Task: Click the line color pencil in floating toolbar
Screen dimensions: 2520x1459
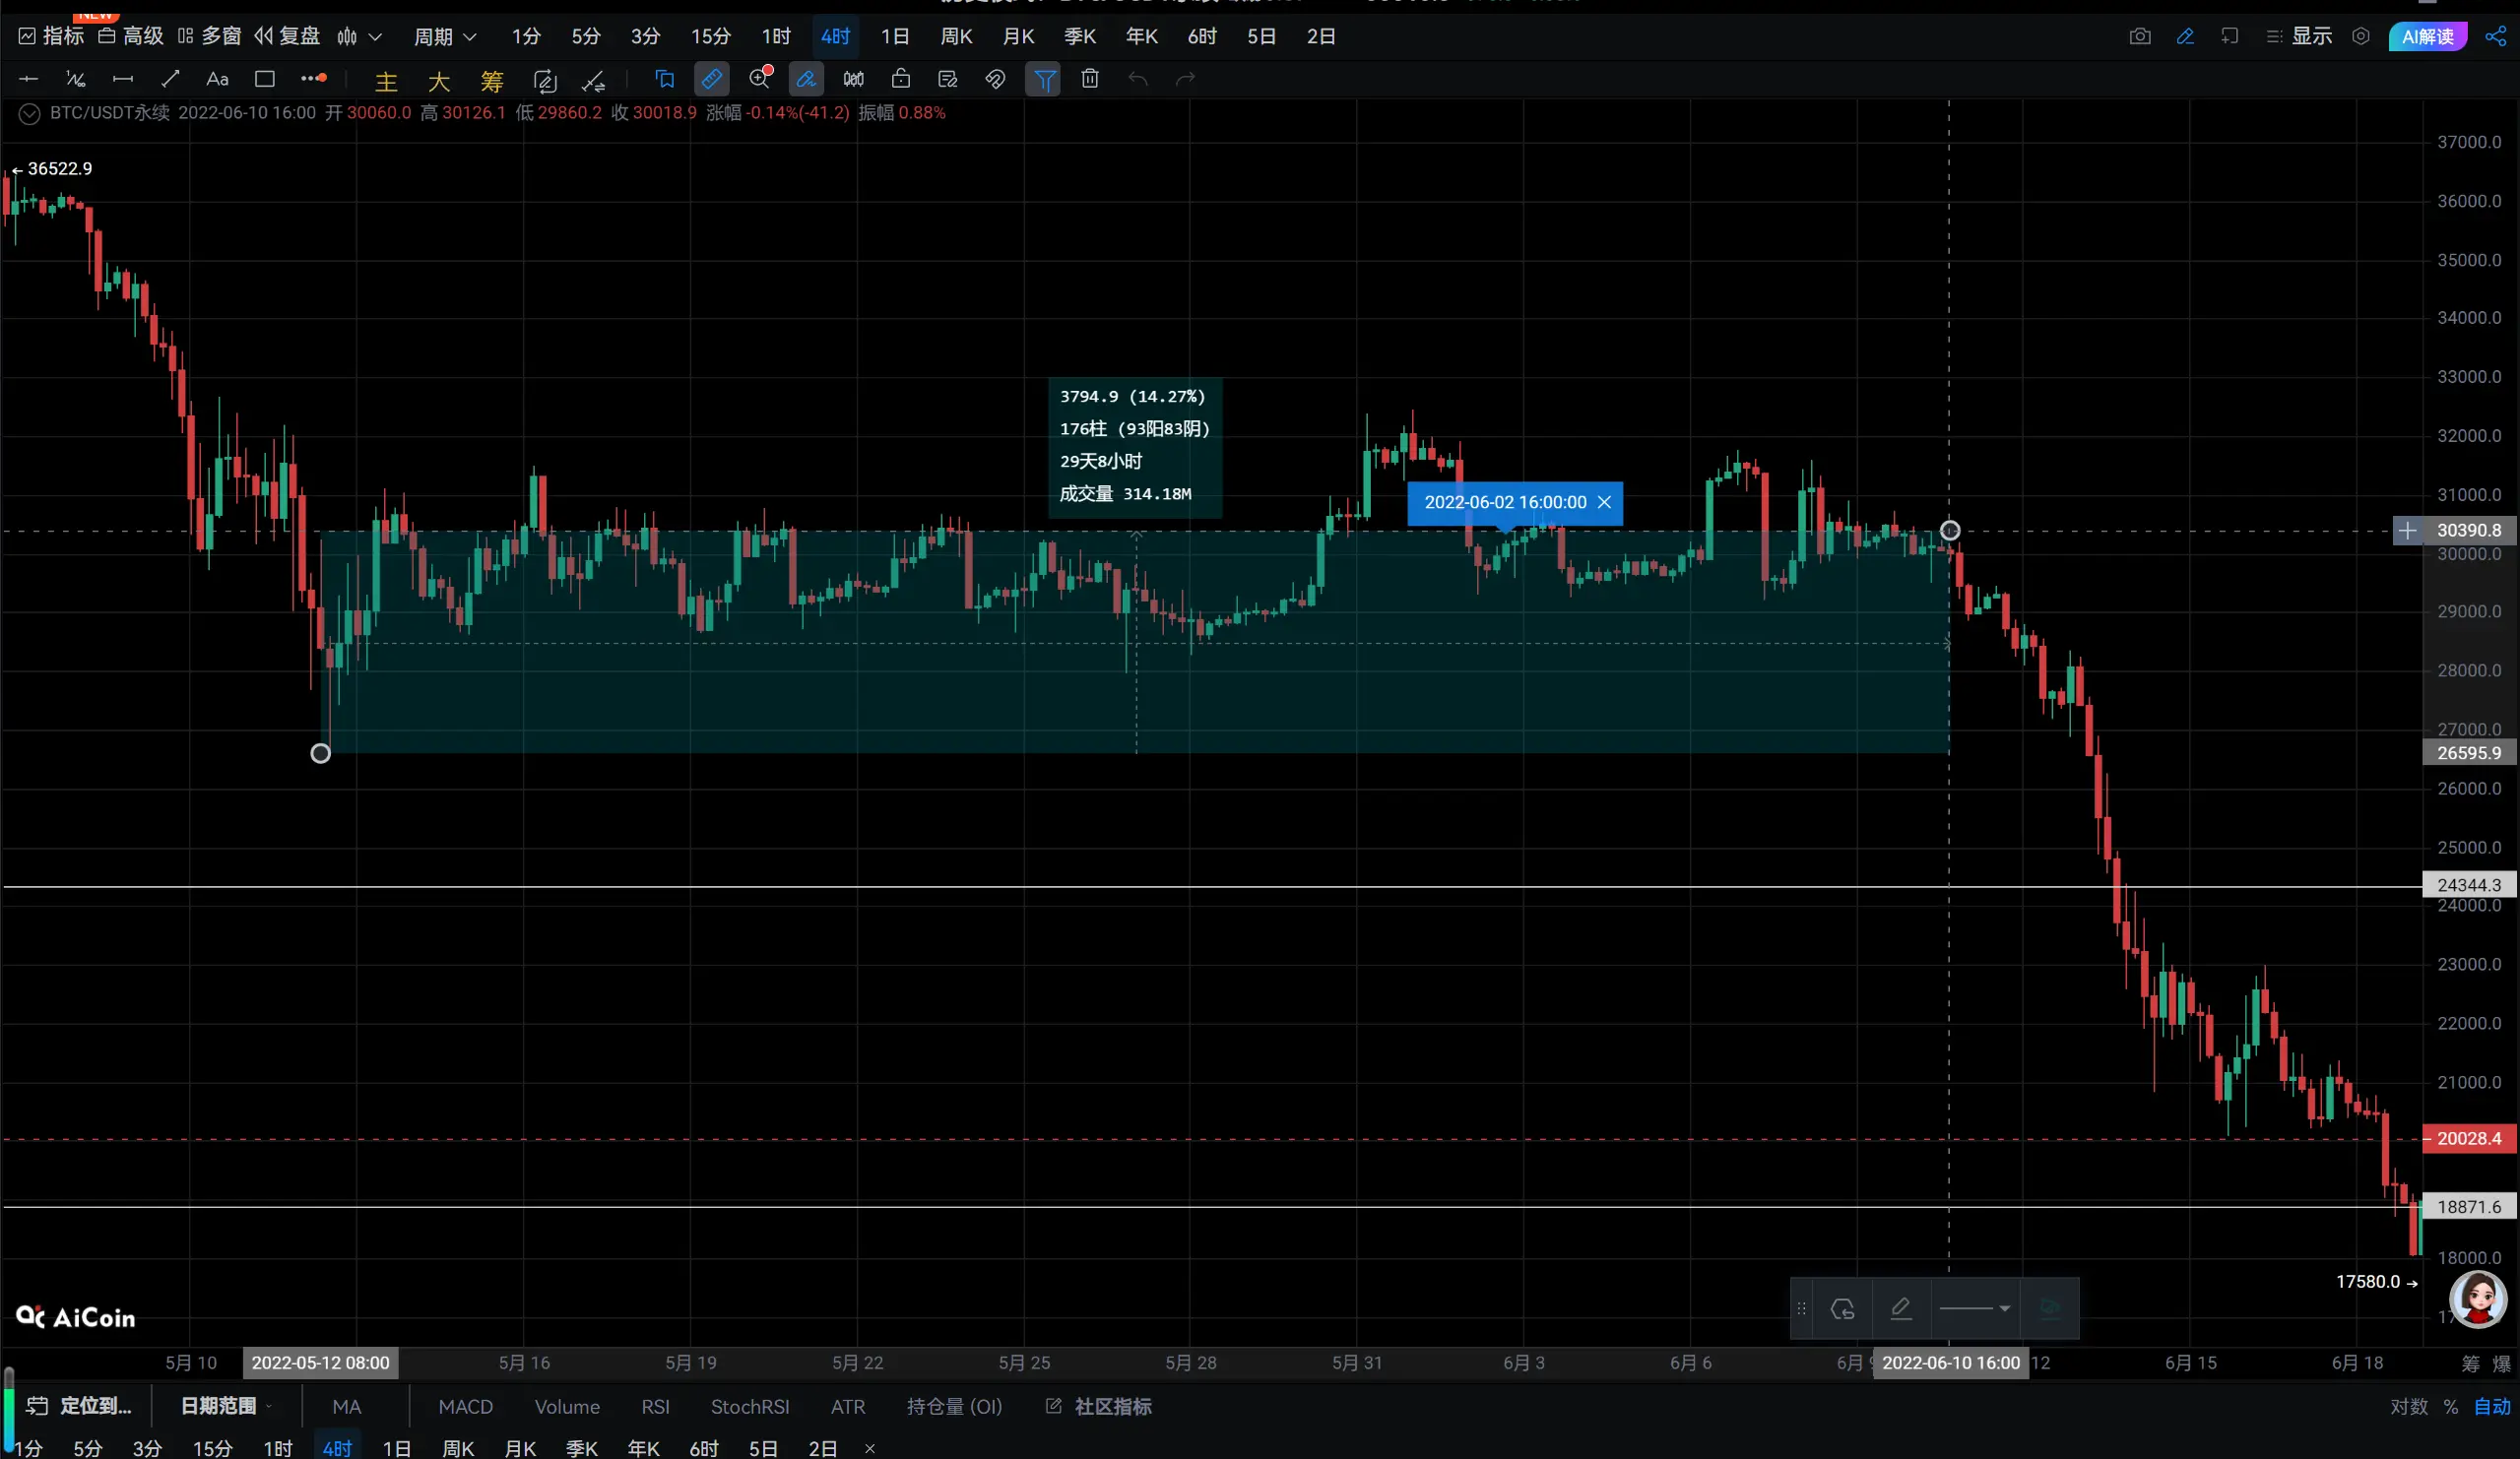Action: pos(1901,1308)
